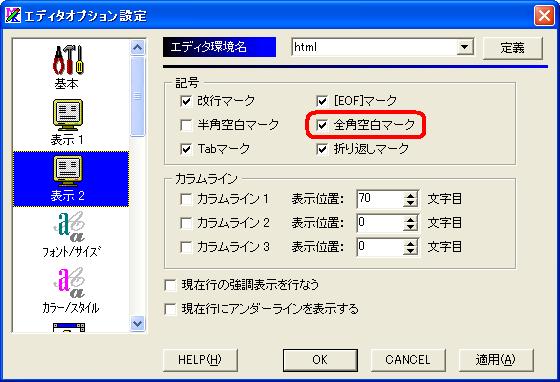Select the 表示 1 monitor icon
The height and width of the screenshot is (382, 560).
point(68,115)
